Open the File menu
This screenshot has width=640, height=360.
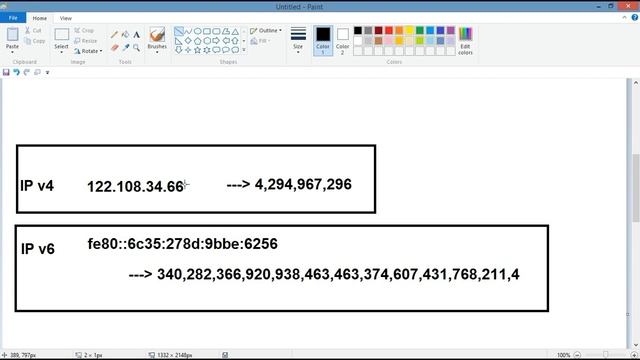13,18
